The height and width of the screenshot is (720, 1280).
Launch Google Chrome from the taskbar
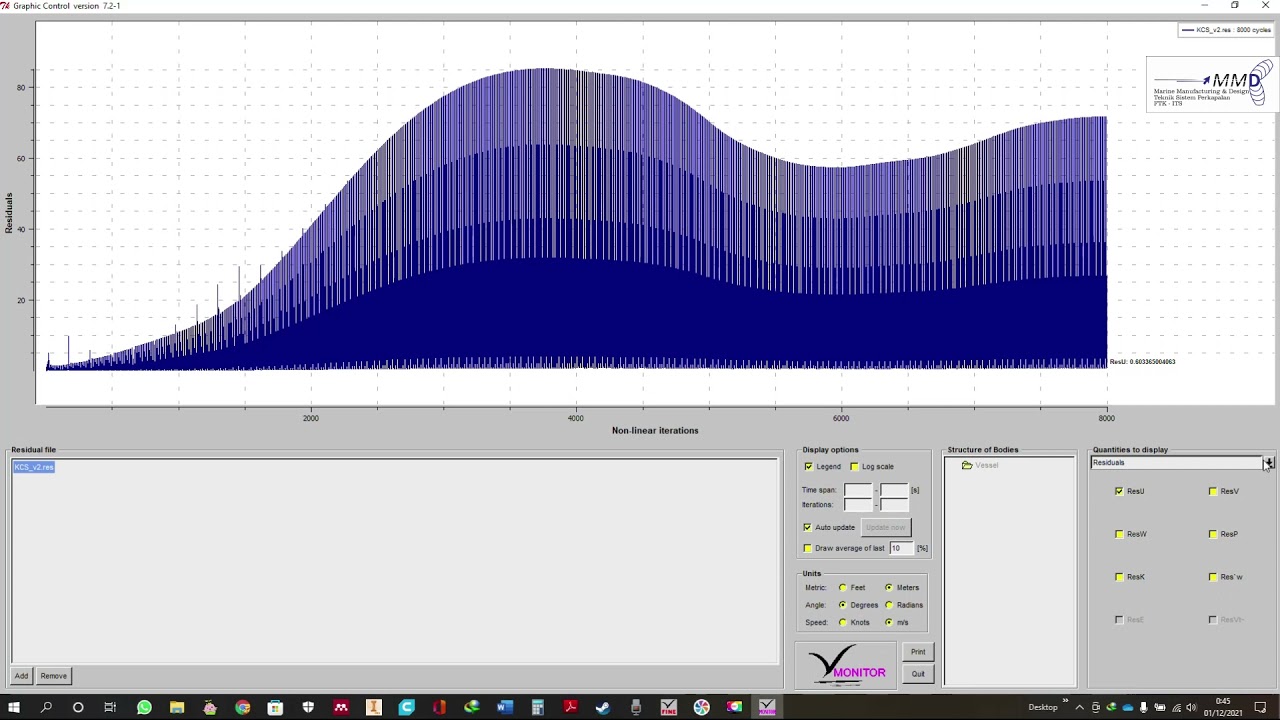(242, 708)
